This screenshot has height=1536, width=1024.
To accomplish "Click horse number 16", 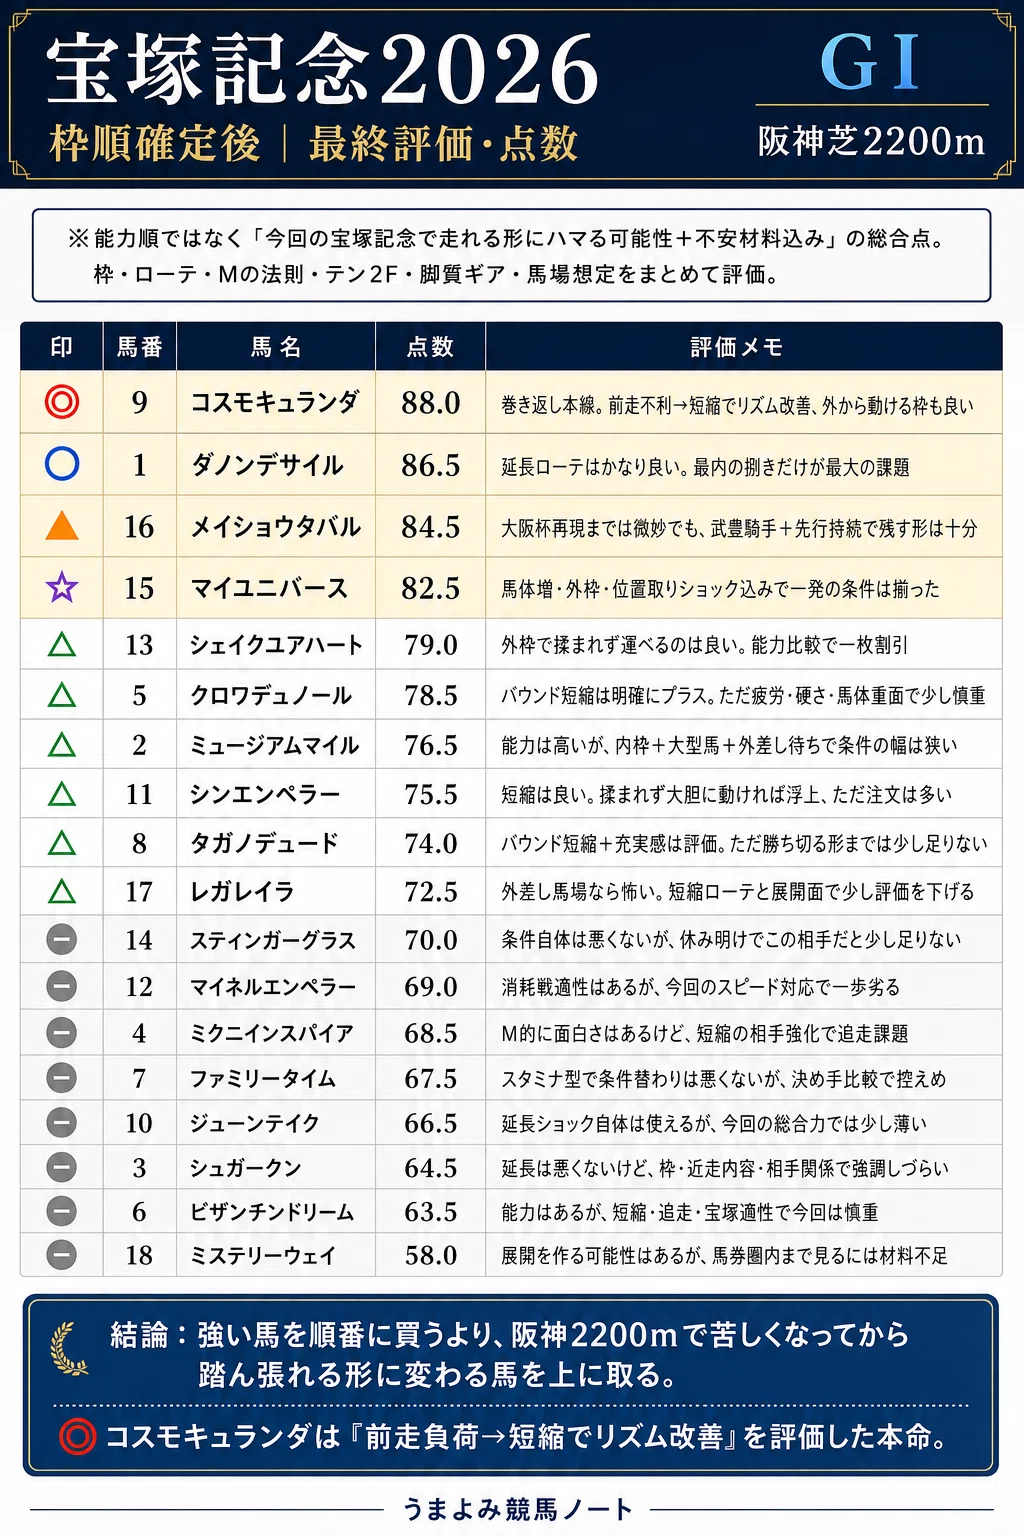I will click(139, 527).
